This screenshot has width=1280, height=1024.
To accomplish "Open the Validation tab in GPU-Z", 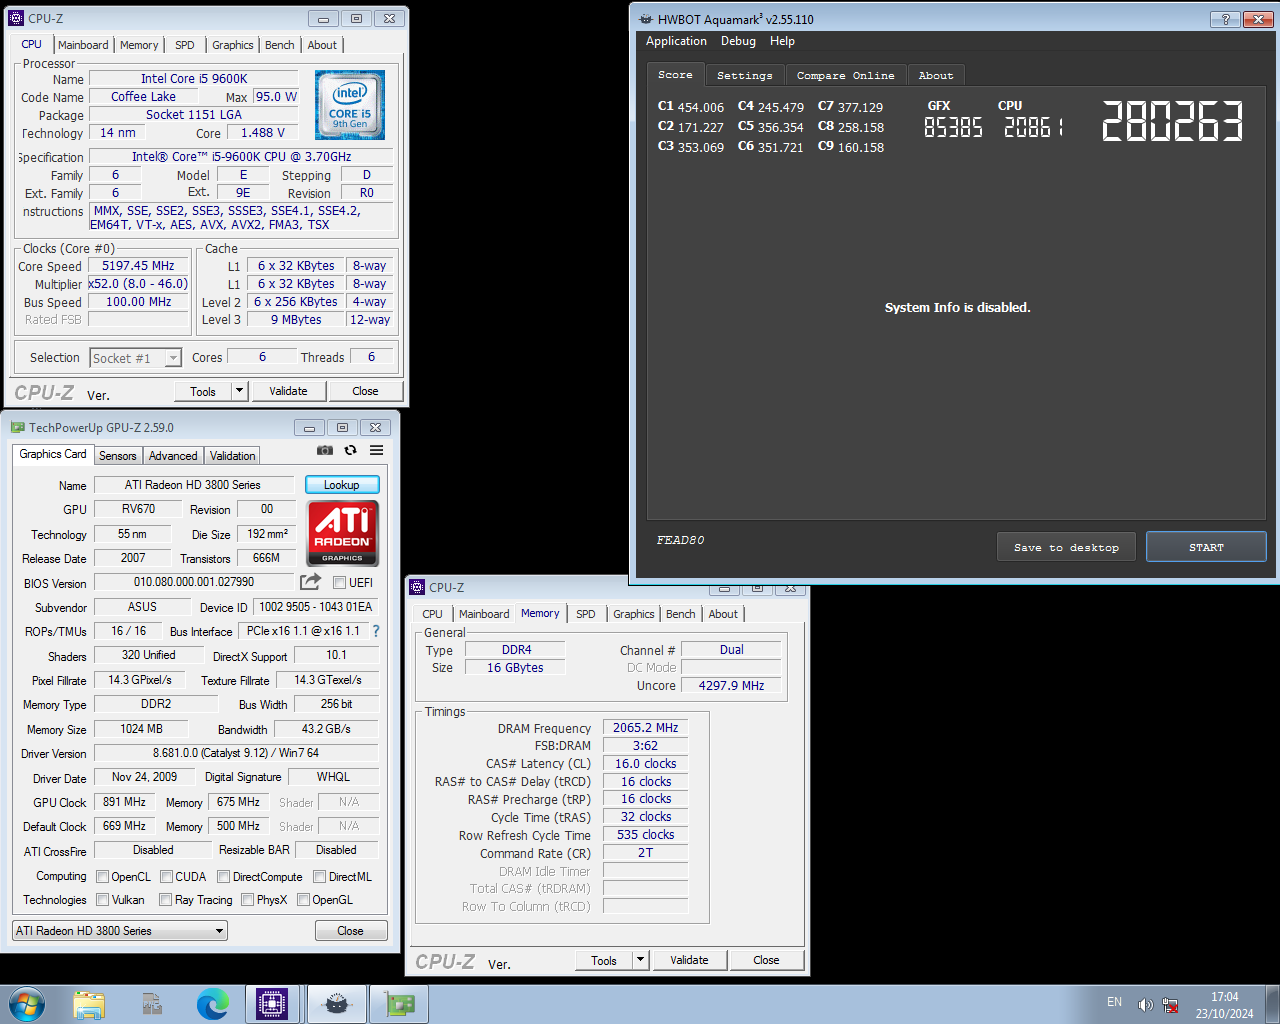I will (x=232, y=456).
